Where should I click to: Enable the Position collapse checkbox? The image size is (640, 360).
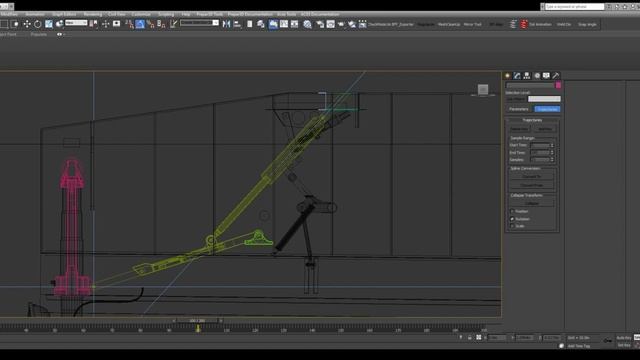pyautogui.click(x=512, y=211)
